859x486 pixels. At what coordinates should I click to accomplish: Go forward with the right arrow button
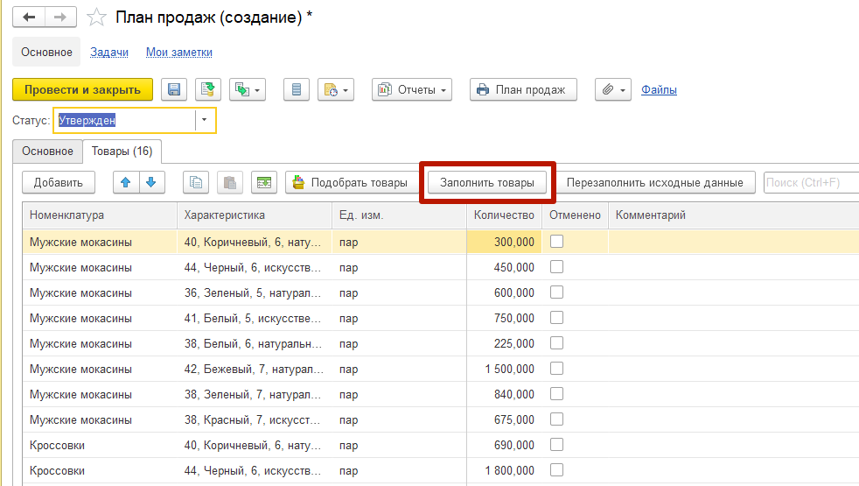(x=60, y=18)
